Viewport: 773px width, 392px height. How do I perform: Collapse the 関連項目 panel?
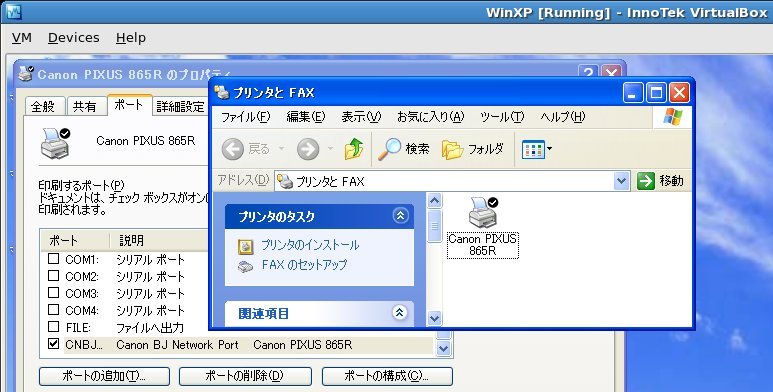(x=400, y=313)
